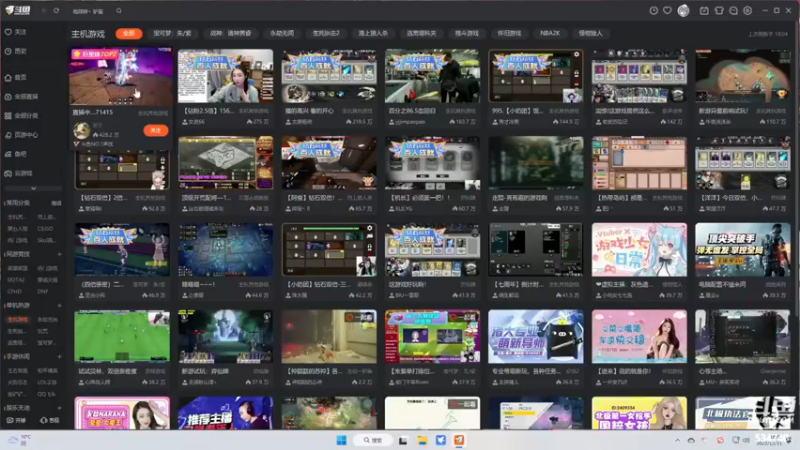Select the 逃离塔科夫 filter tab
The width and height of the screenshot is (800, 450).
pyautogui.click(x=421, y=33)
